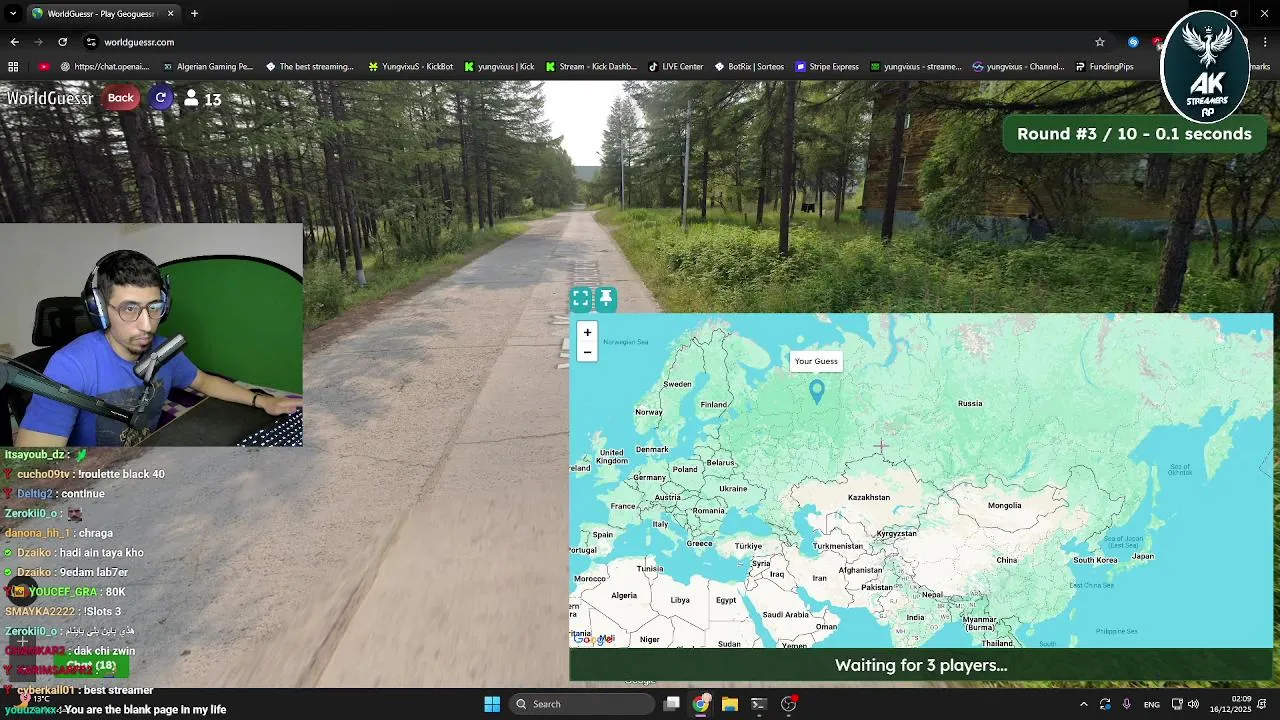Open OBS Studio from the taskbar
The height and width of the screenshot is (720, 1280).
pyautogui.click(x=788, y=704)
